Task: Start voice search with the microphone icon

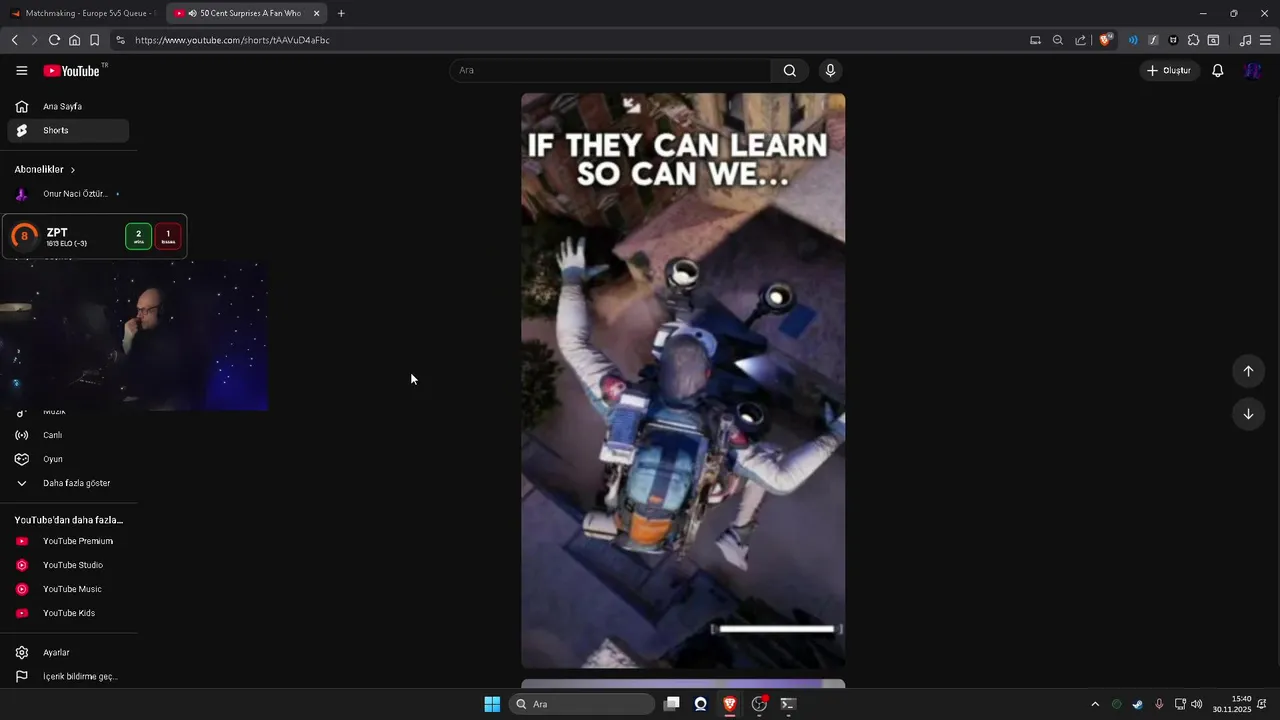Action: (x=830, y=71)
